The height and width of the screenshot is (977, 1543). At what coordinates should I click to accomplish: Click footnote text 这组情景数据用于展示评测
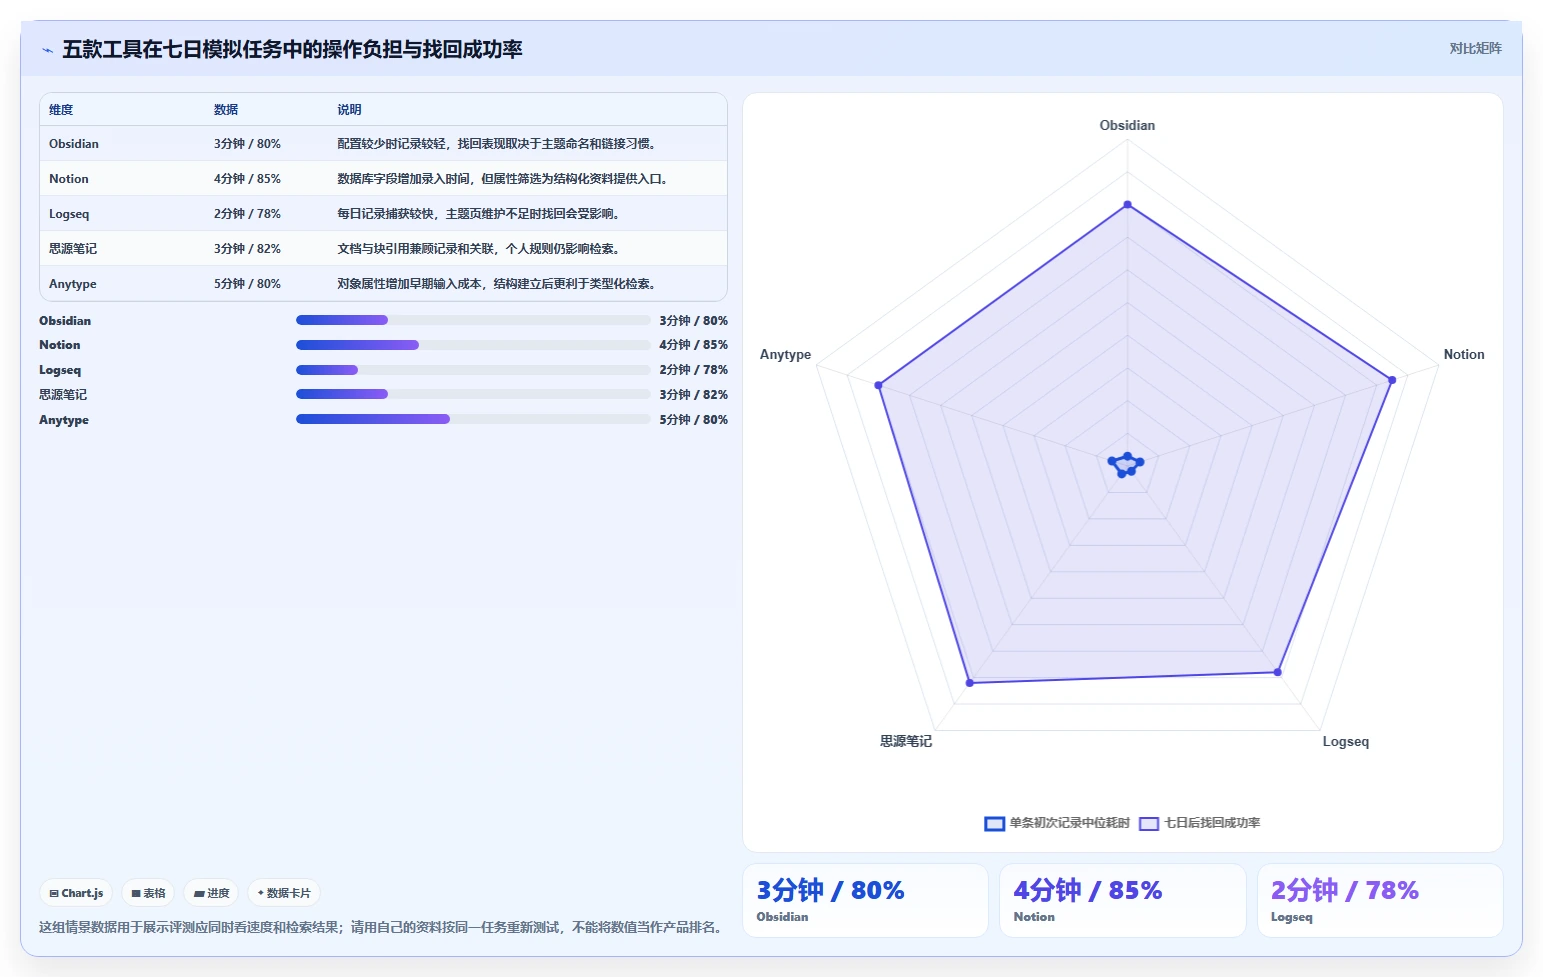[x=382, y=928]
